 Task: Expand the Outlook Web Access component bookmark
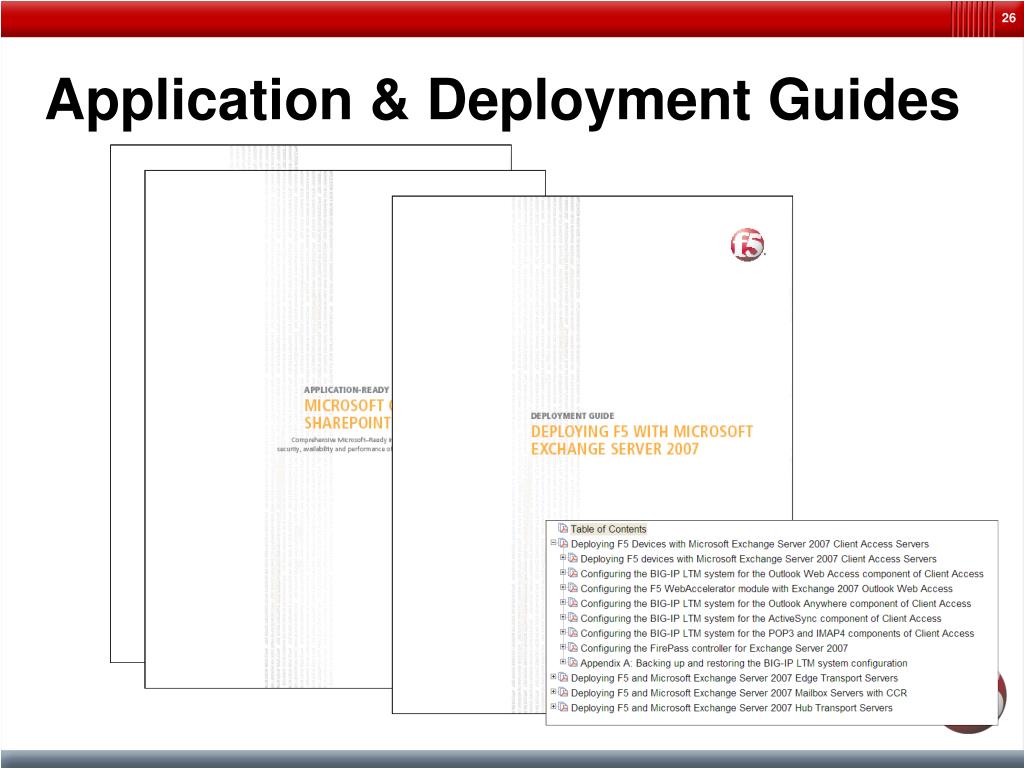point(563,573)
